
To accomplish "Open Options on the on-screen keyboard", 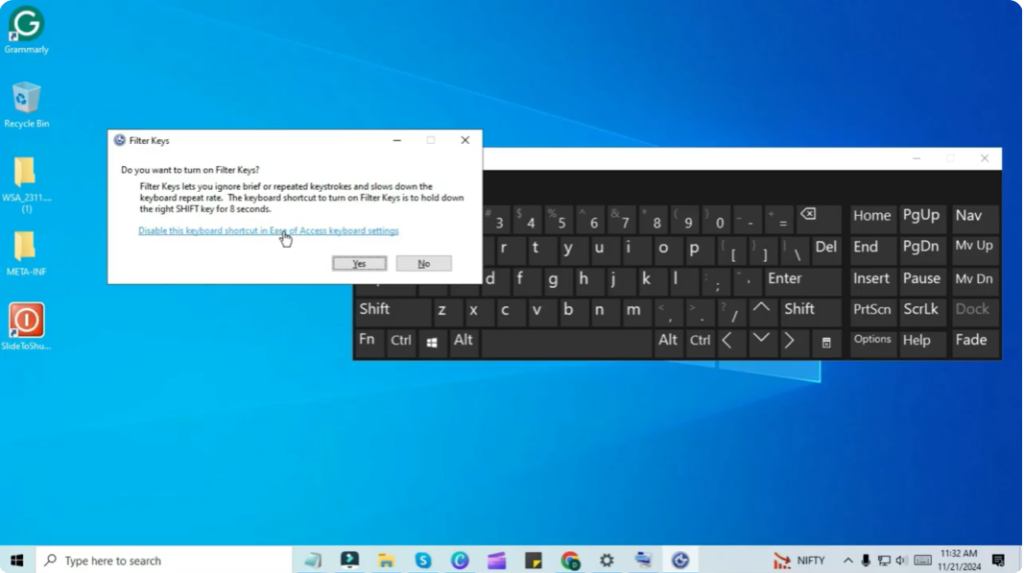I will click(872, 342).
